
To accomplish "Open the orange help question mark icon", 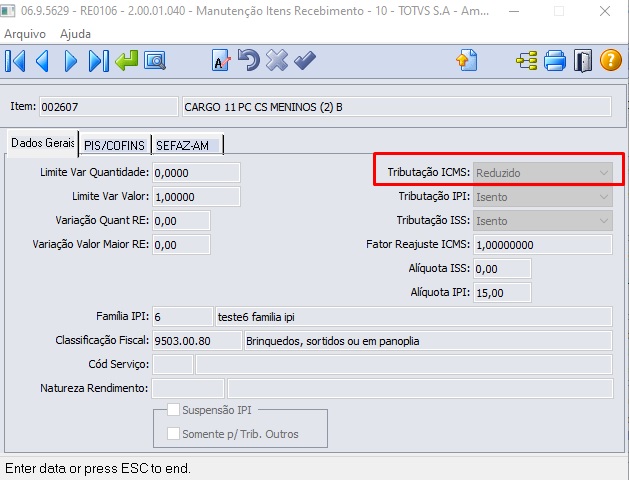I will coord(611,60).
